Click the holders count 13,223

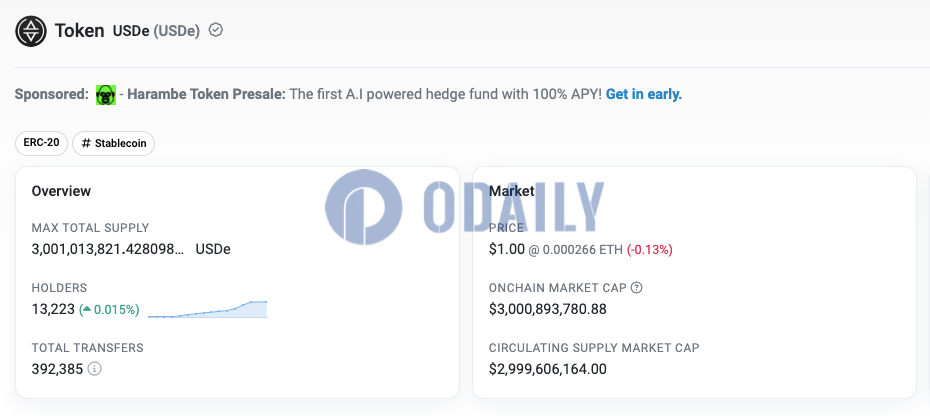pos(53,309)
